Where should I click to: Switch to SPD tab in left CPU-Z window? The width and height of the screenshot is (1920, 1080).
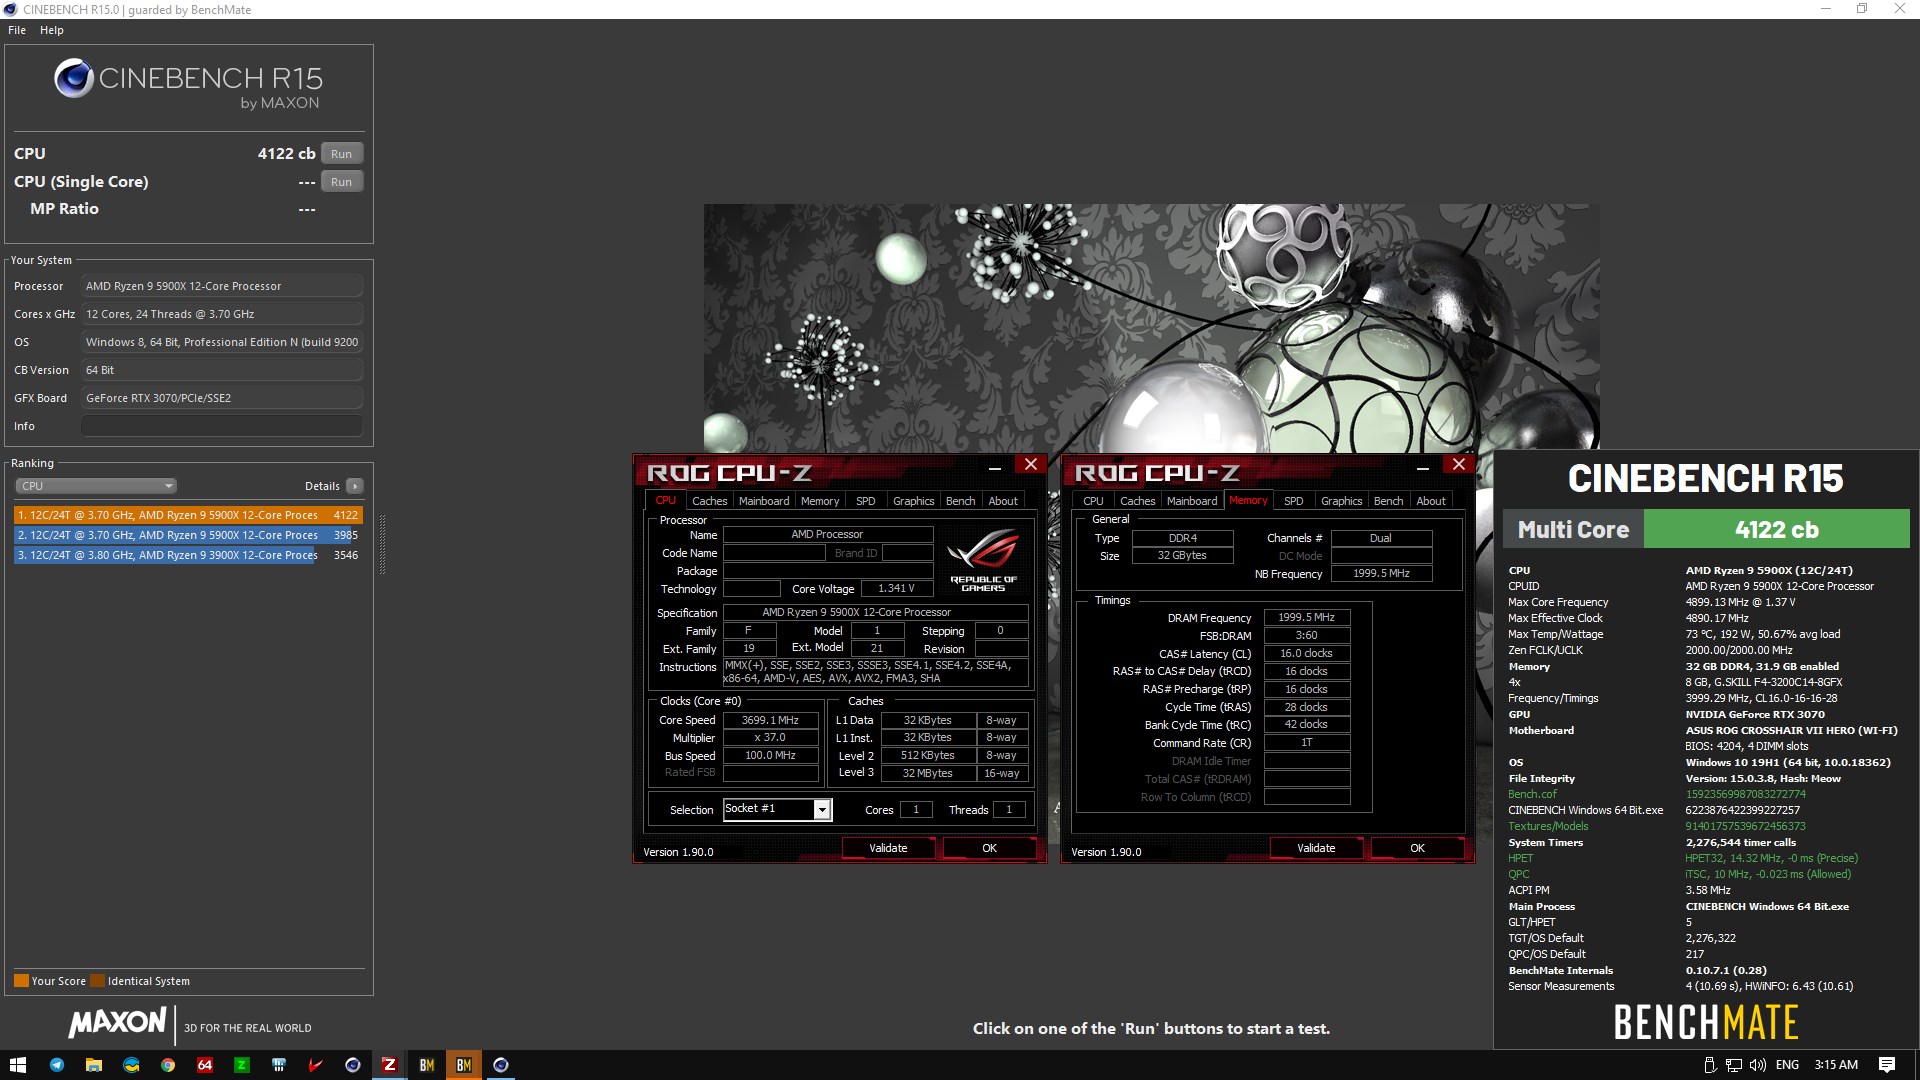click(x=866, y=501)
